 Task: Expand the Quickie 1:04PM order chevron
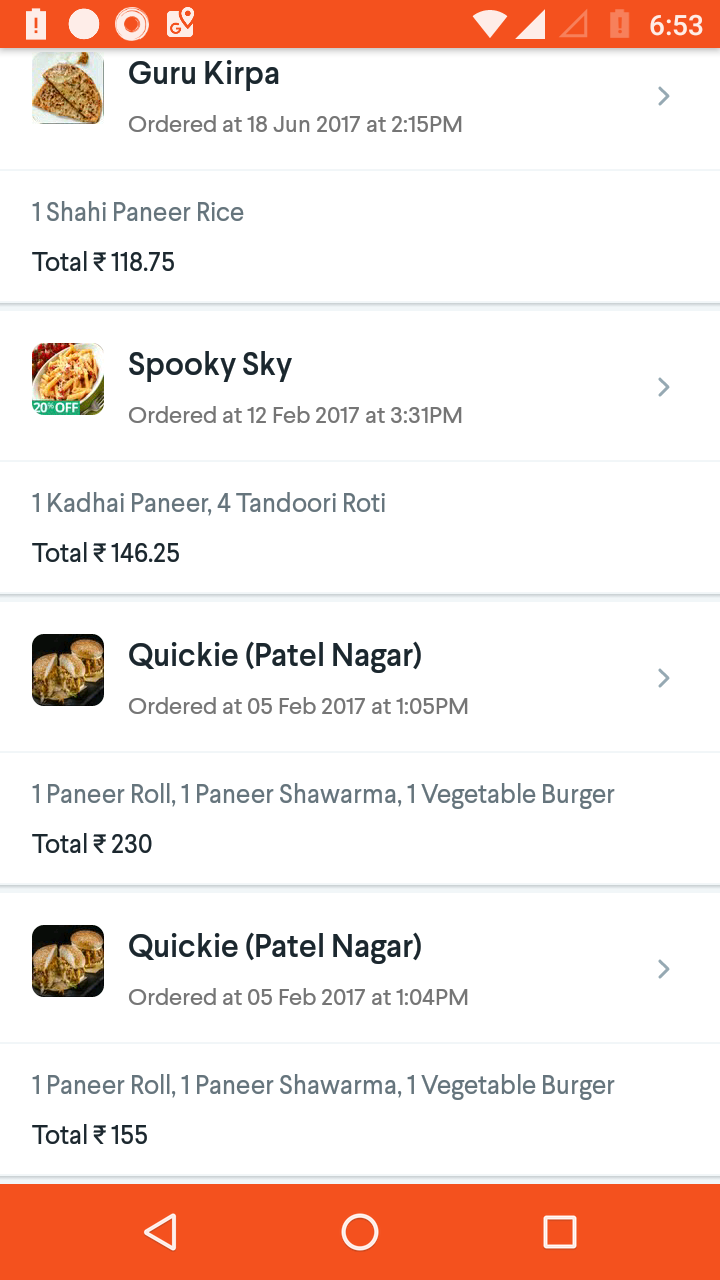click(x=663, y=969)
